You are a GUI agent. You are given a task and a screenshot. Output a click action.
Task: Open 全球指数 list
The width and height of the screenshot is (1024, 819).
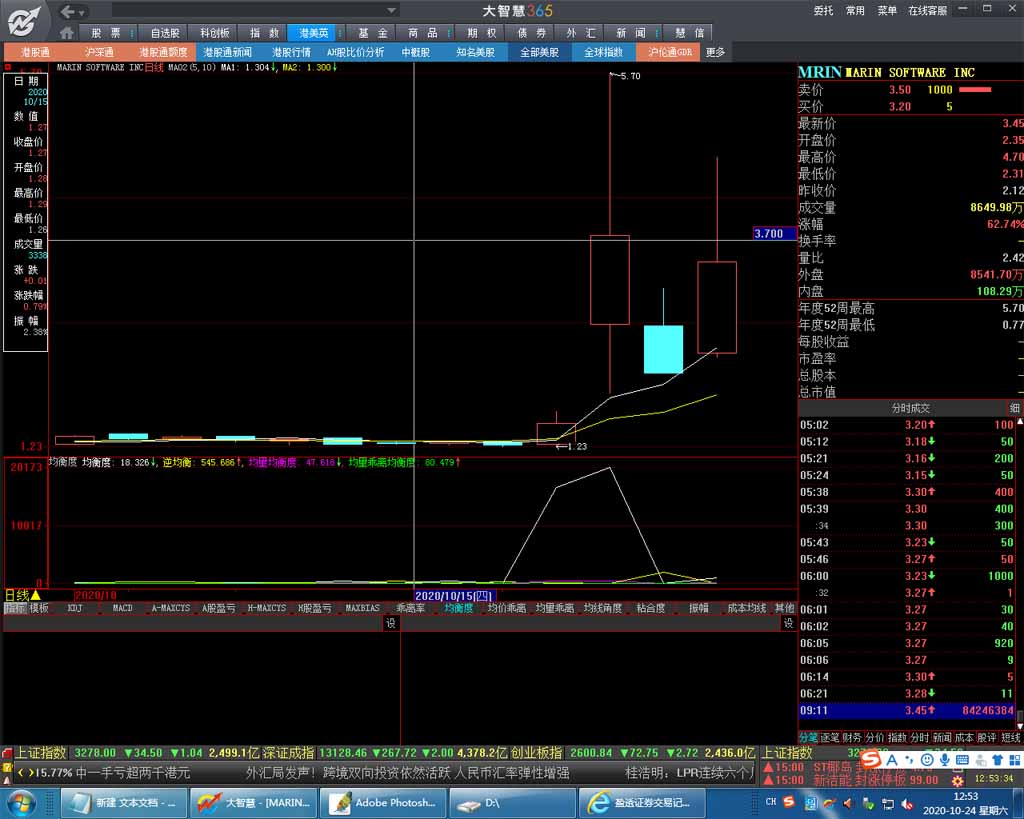(603, 52)
